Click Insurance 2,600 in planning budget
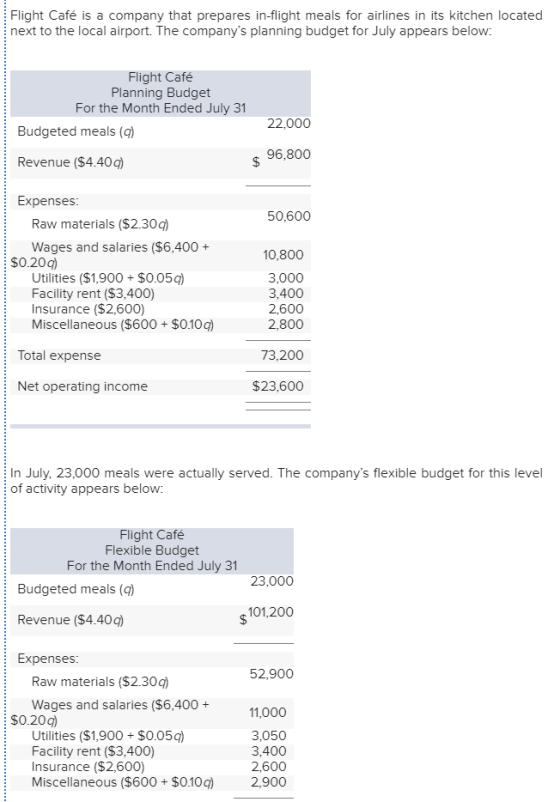 coord(286,309)
